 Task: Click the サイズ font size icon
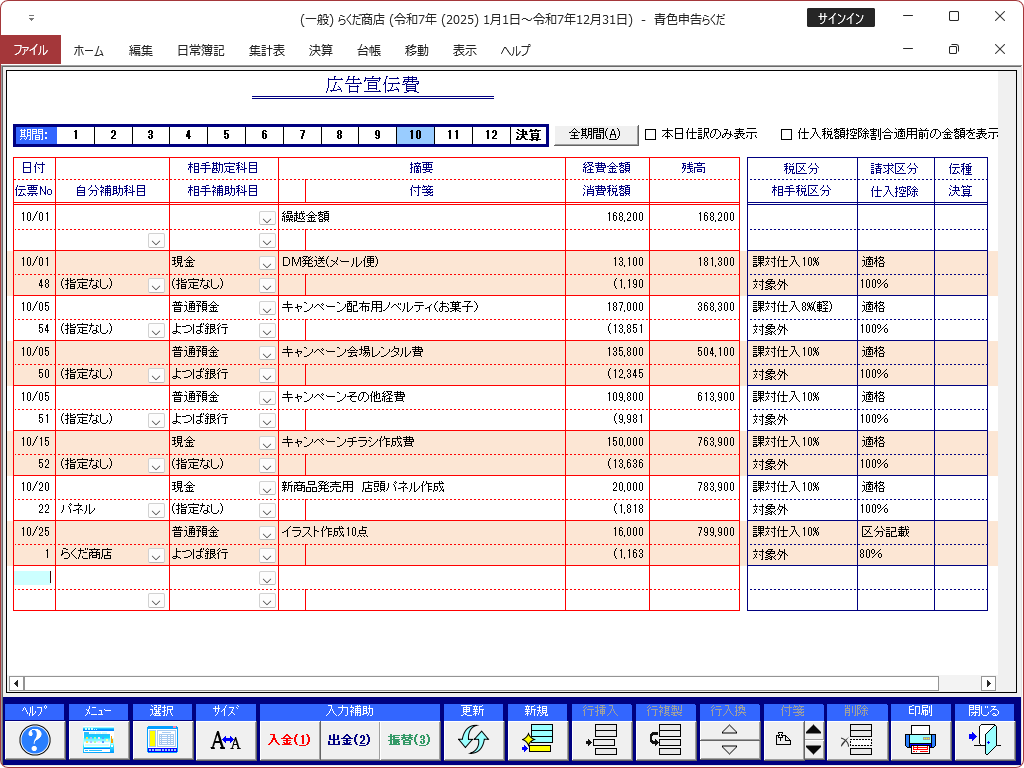(225, 740)
